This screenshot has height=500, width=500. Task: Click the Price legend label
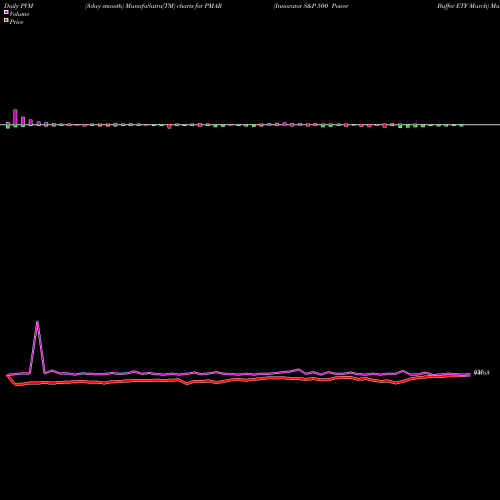click(16, 22)
